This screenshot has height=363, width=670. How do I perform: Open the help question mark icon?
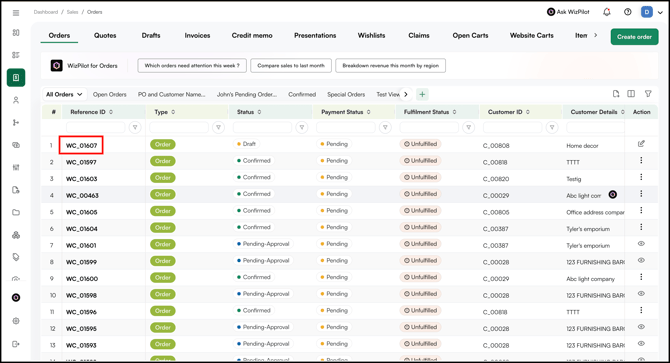pos(627,12)
